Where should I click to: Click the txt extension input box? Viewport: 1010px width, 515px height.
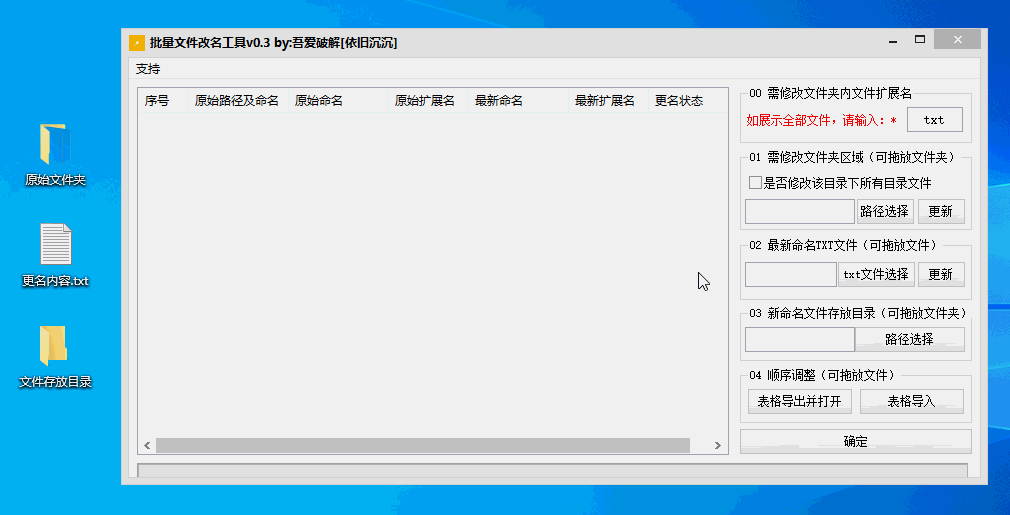[x=935, y=120]
